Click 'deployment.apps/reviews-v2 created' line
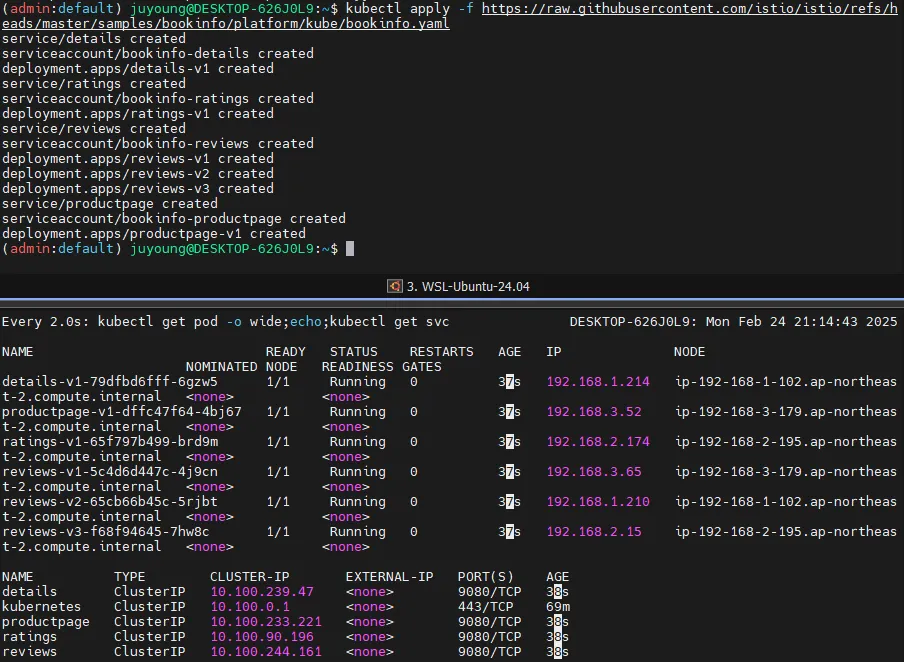 coord(138,174)
